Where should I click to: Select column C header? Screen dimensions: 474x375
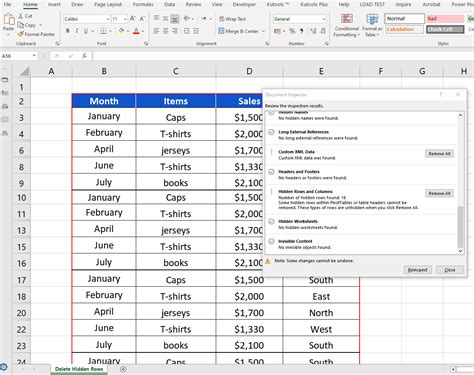pyautogui.click(x=176, y=71)
